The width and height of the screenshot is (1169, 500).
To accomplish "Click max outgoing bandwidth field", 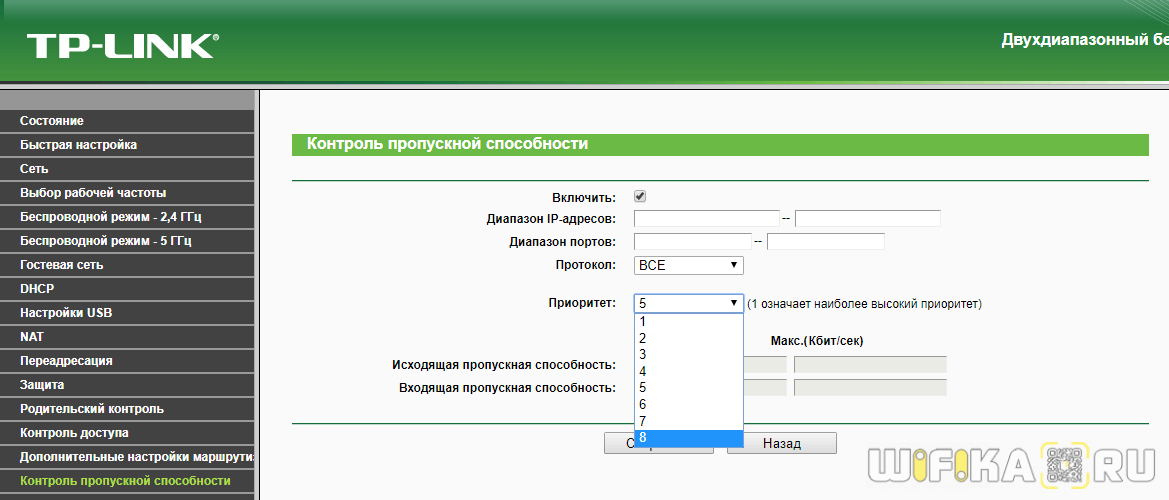I will point(870,364).
